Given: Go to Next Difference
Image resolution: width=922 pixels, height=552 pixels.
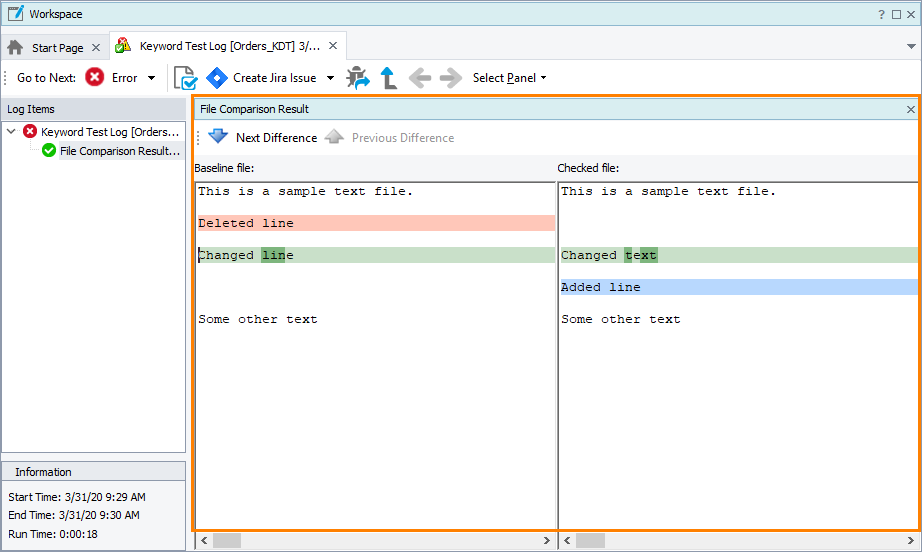Looking at the screenshot, I should tap(263, 138).
